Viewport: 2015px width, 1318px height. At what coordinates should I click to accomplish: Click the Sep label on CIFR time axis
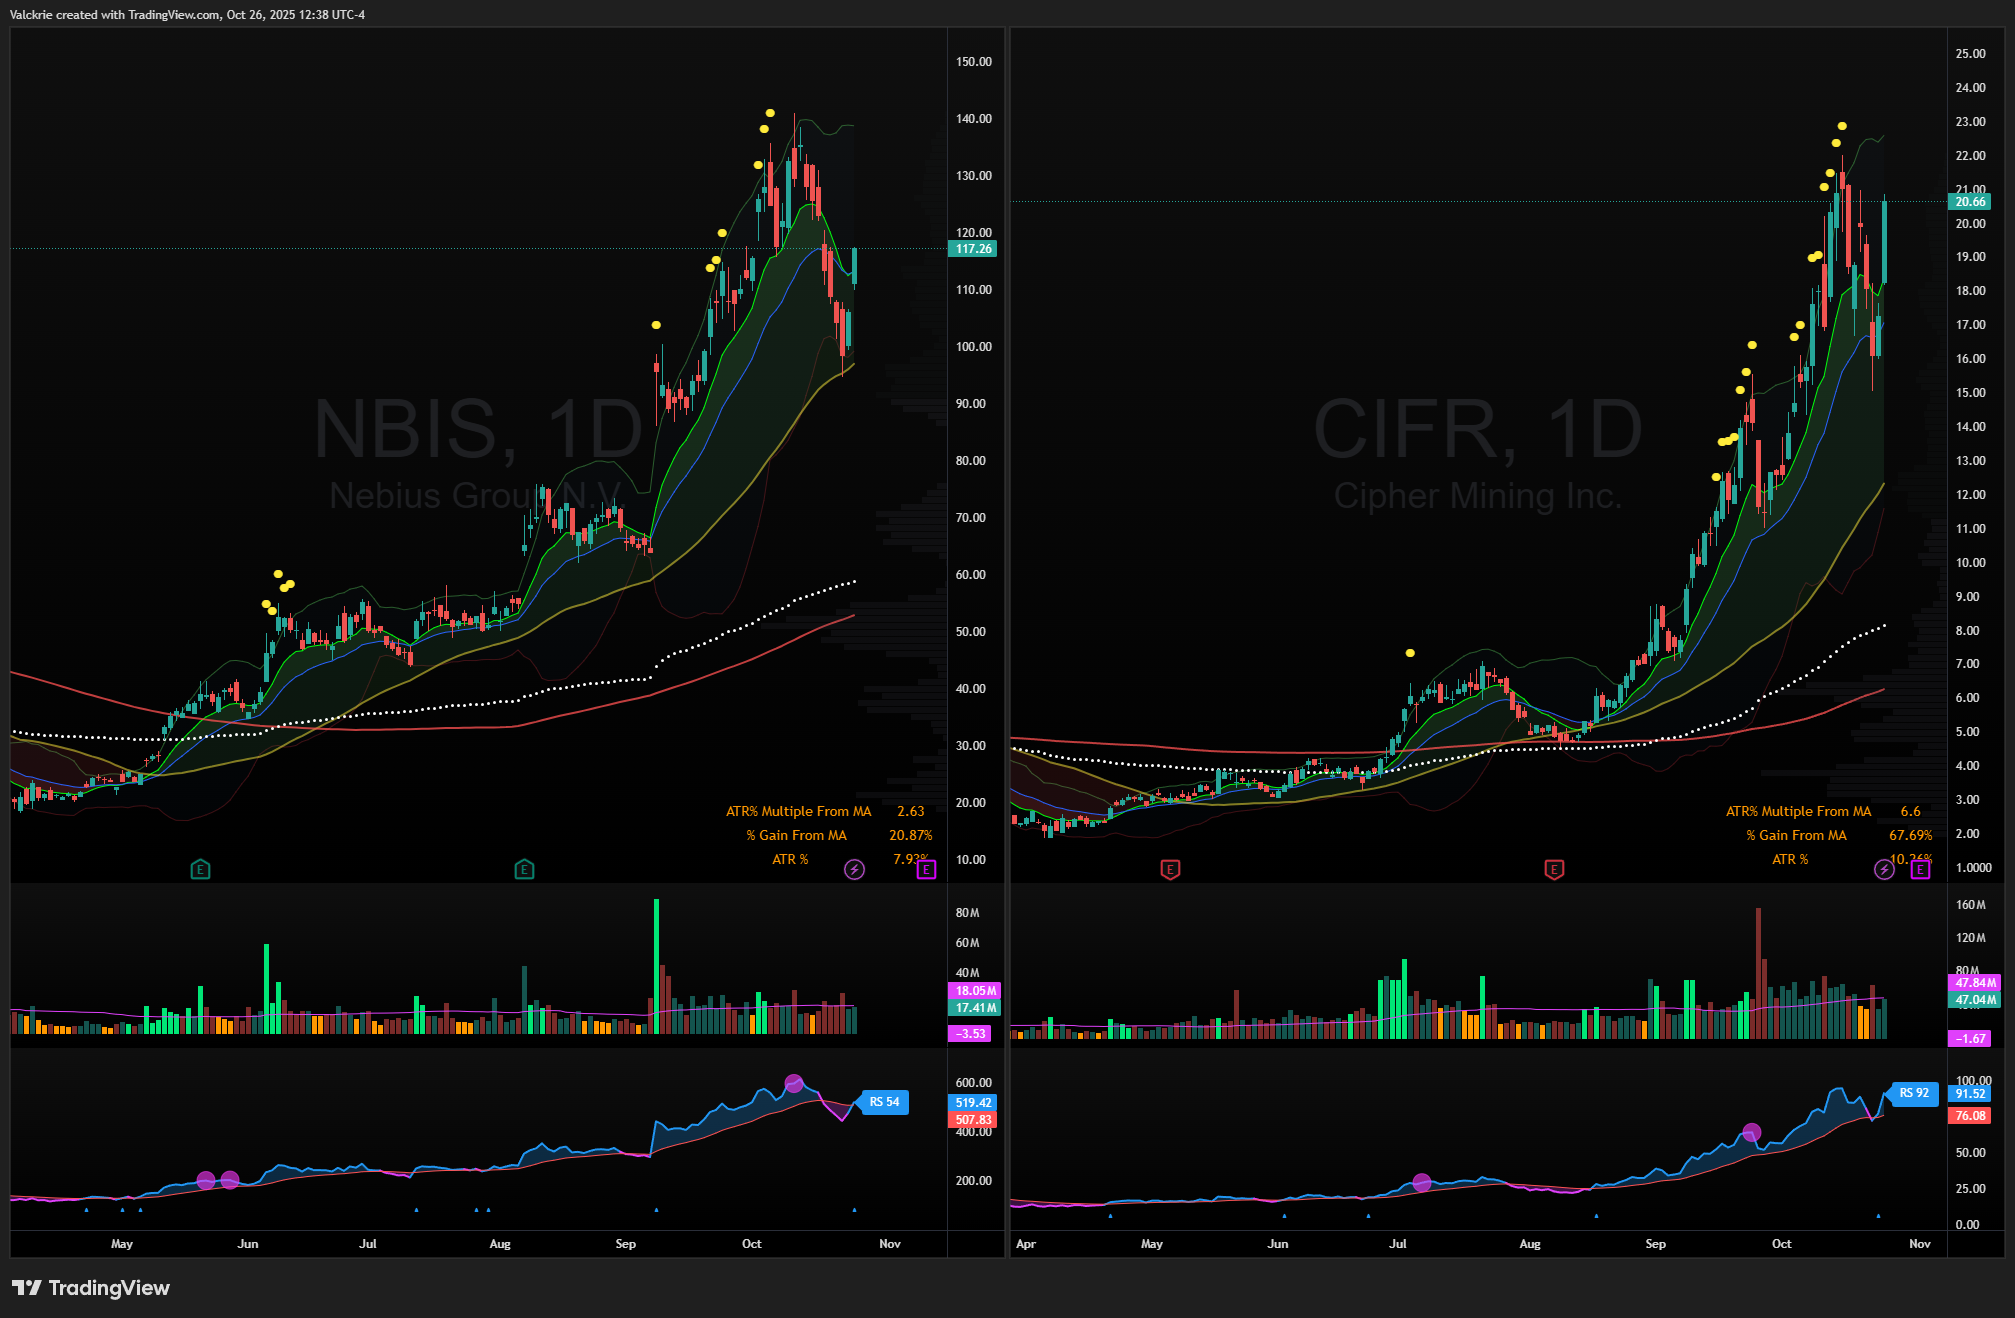[1655, 1244]
